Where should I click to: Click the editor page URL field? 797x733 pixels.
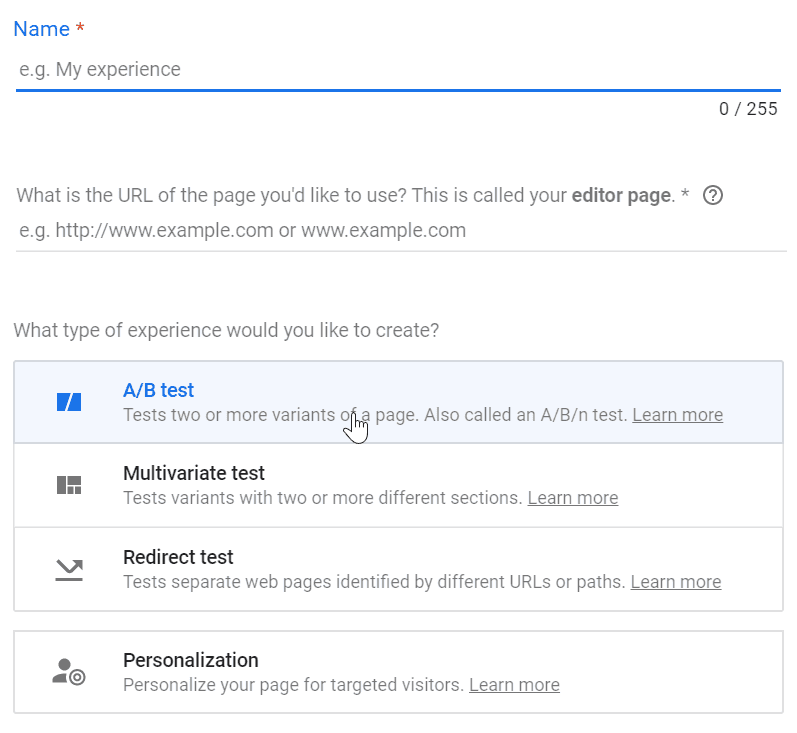(400, 231)
